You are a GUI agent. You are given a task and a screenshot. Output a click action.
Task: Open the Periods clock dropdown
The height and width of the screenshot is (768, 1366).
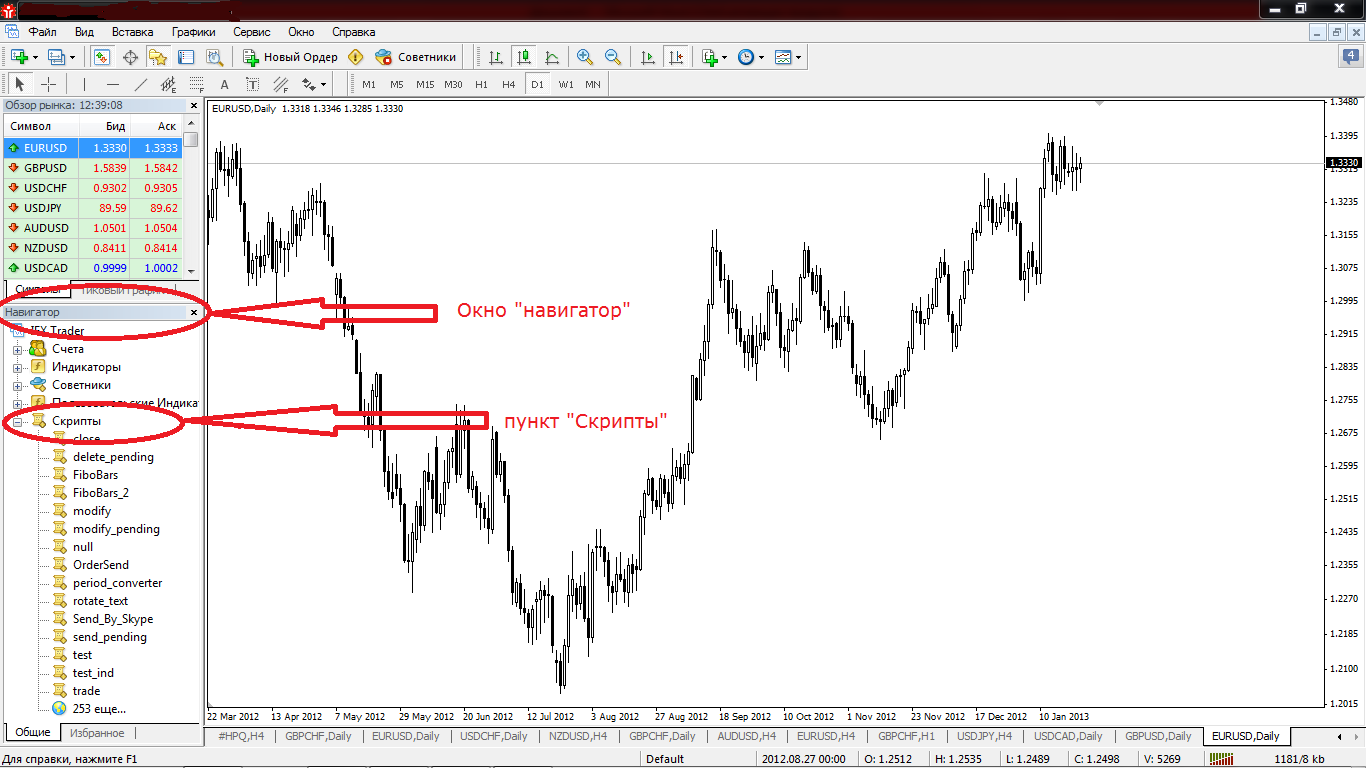click(750, 57)
